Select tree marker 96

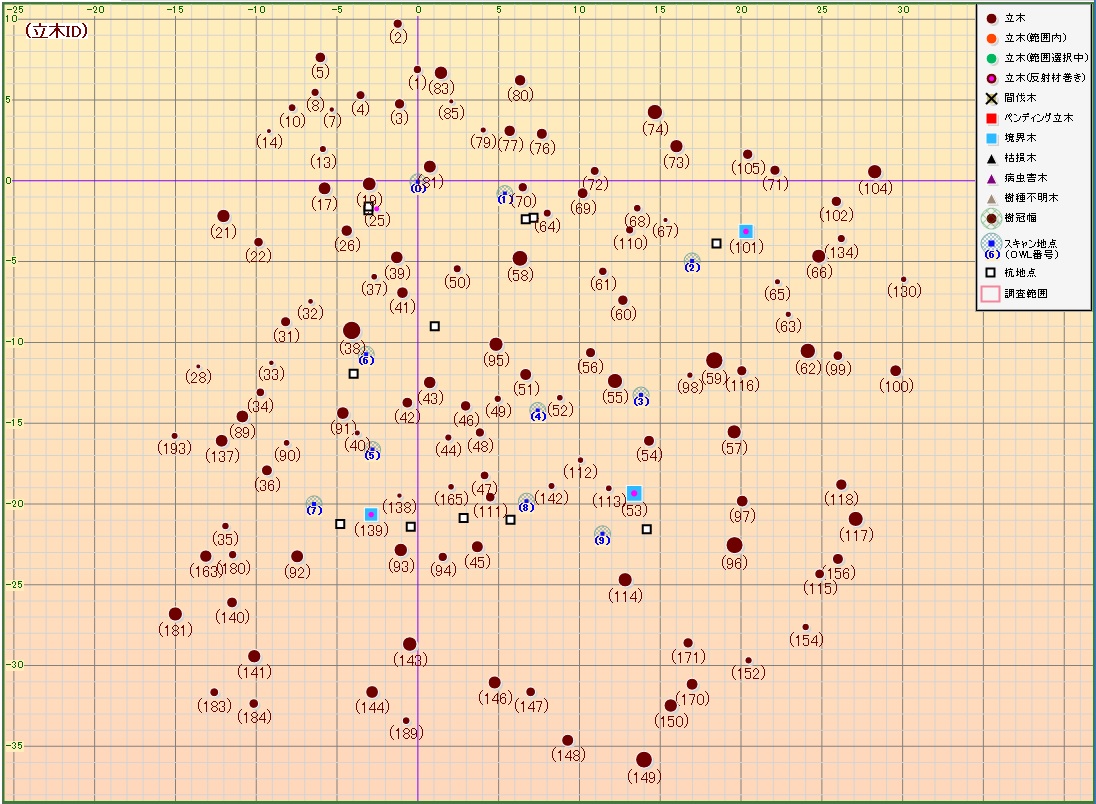[734, 545]
